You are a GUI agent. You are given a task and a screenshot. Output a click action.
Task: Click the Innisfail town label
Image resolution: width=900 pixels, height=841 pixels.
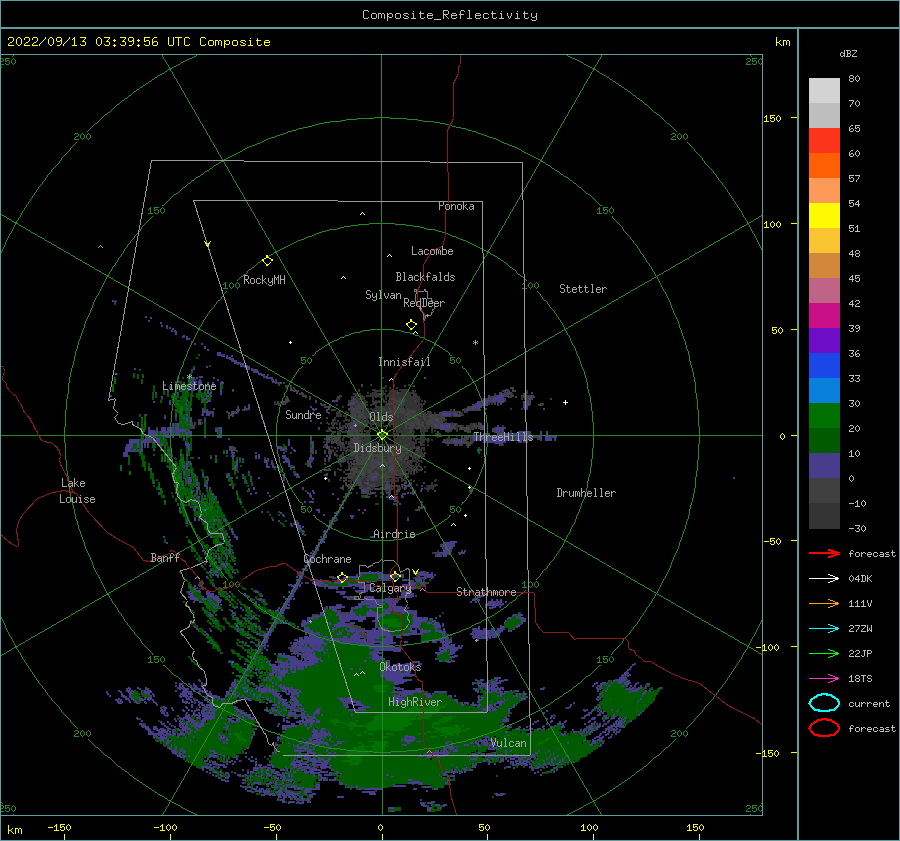point(404,362)
